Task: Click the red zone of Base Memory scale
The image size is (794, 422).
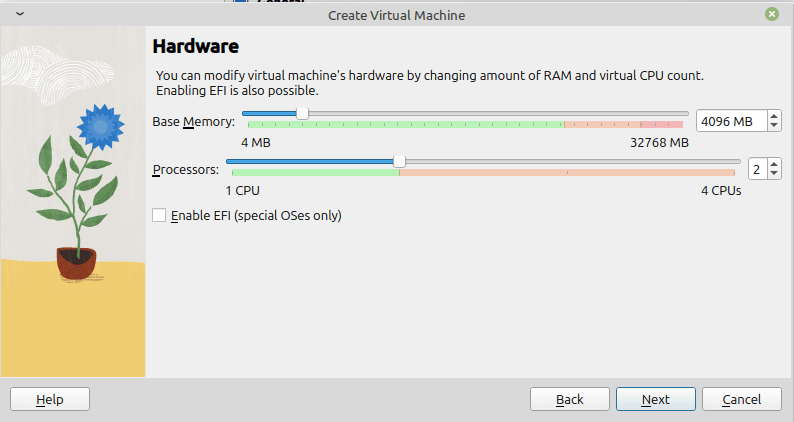Action: (x=662, y=125)
